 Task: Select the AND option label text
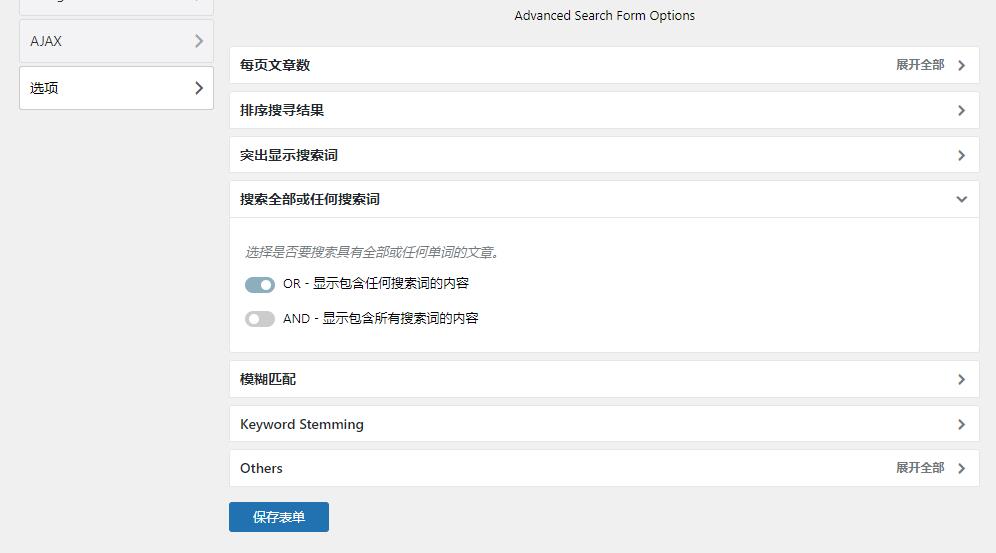pos(380,318)
